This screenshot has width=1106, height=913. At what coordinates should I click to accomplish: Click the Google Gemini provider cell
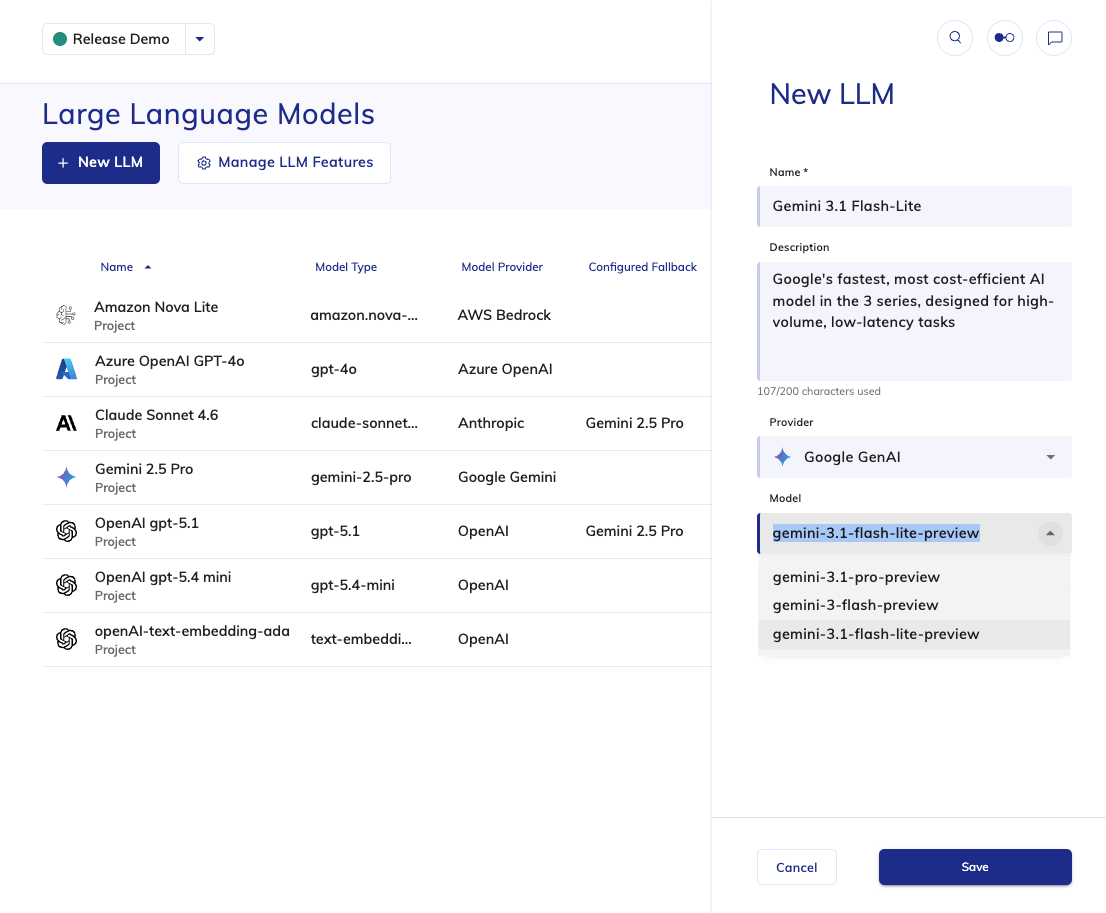click(506, 478)
